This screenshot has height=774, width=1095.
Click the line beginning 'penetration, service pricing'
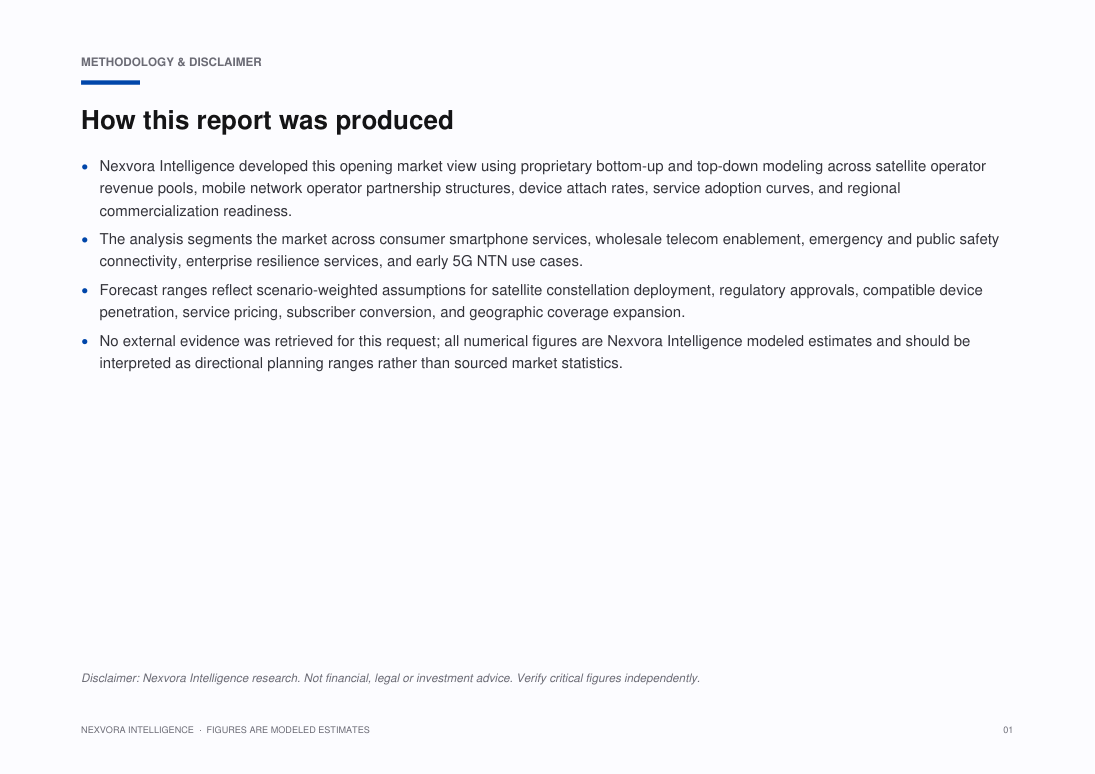(392, 312)
